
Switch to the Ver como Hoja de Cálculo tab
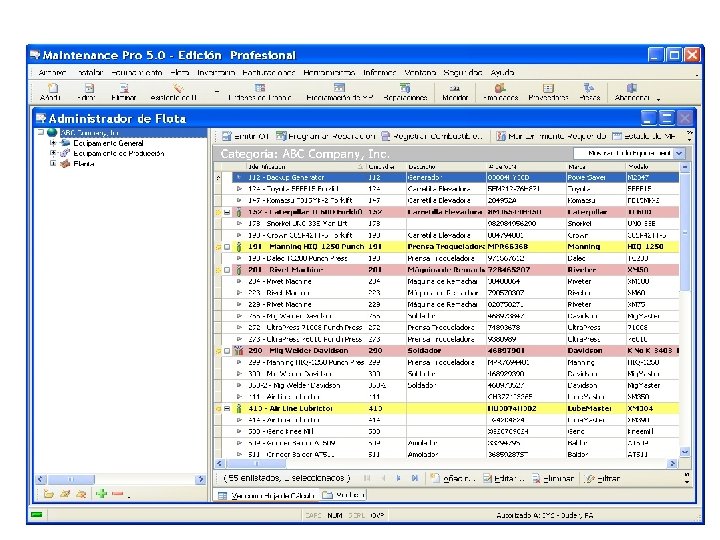(267, 495)
